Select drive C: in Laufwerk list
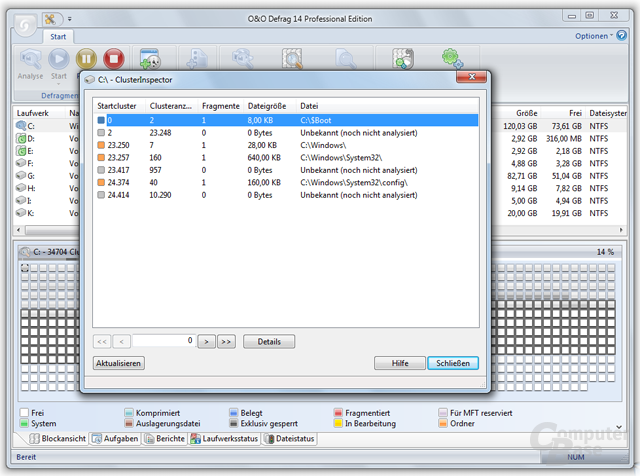 31,126
